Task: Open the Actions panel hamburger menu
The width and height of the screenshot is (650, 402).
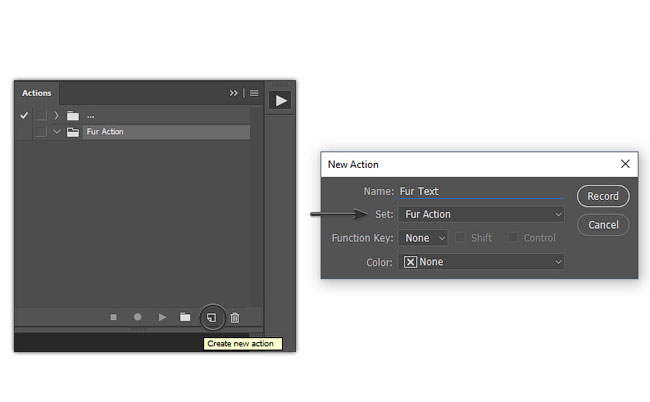Action: (254, 93)
